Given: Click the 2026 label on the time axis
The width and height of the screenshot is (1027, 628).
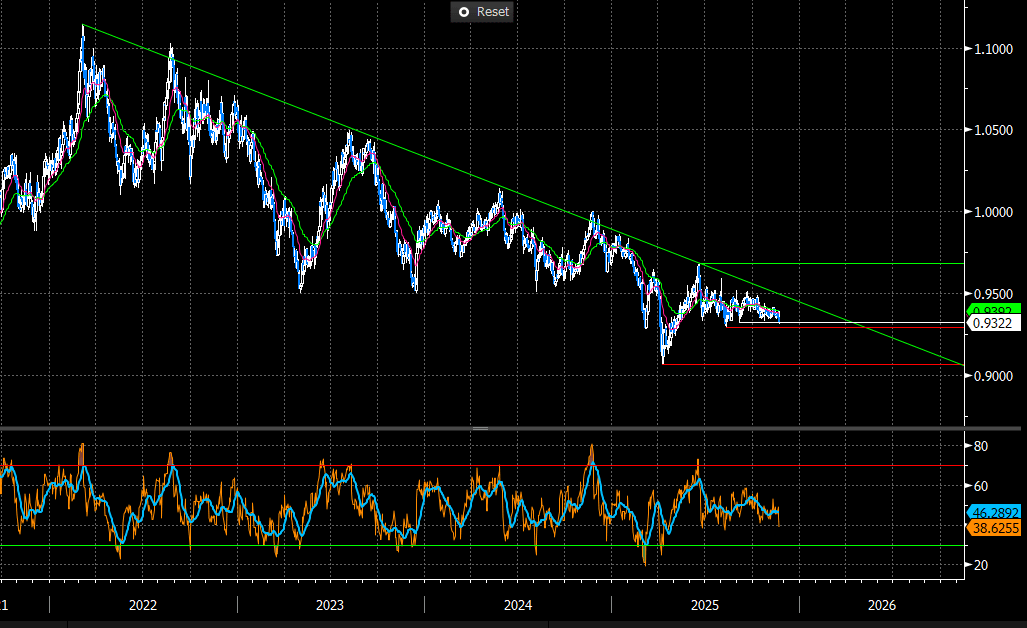Looking at the screenshot, I should (881, 605).
